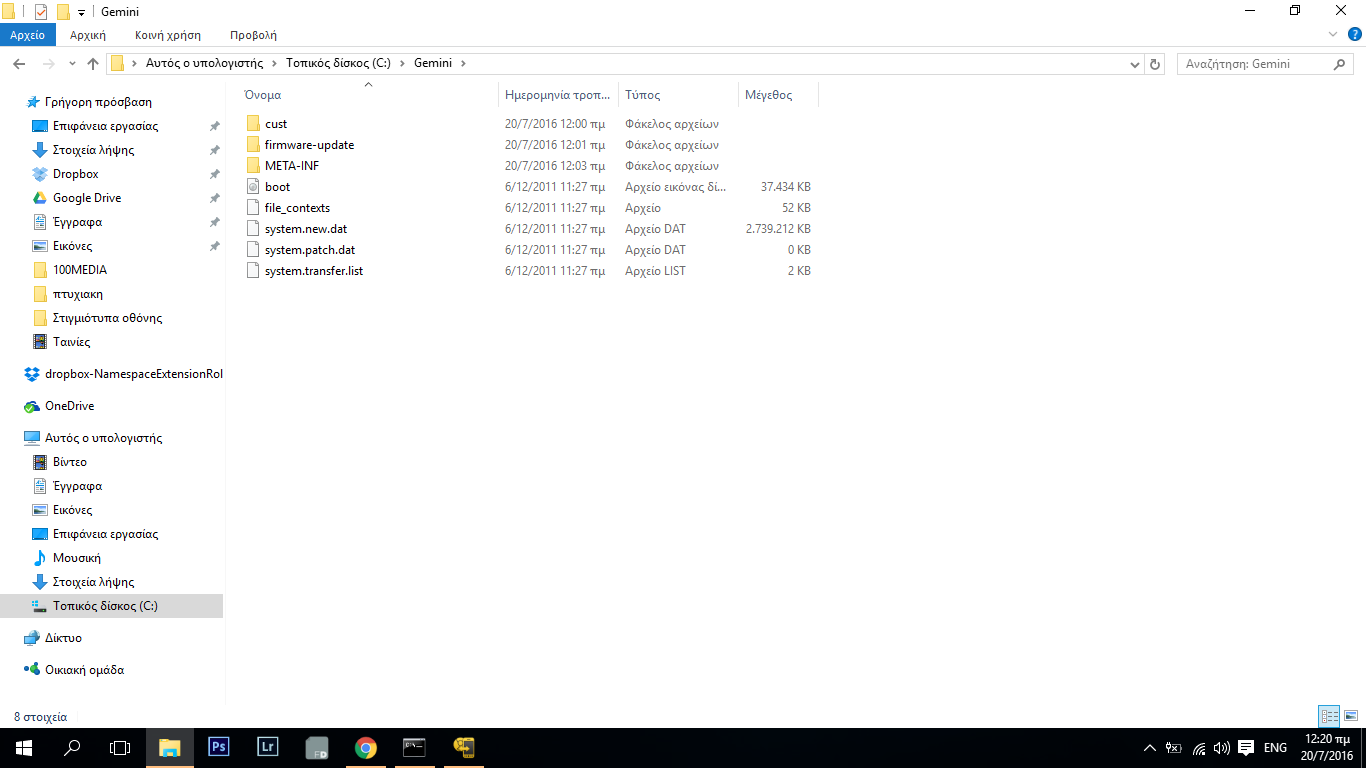This screenshot has width=1366, height=768.
Task: Open the Αρχείο menu
Action: [28, 35]
